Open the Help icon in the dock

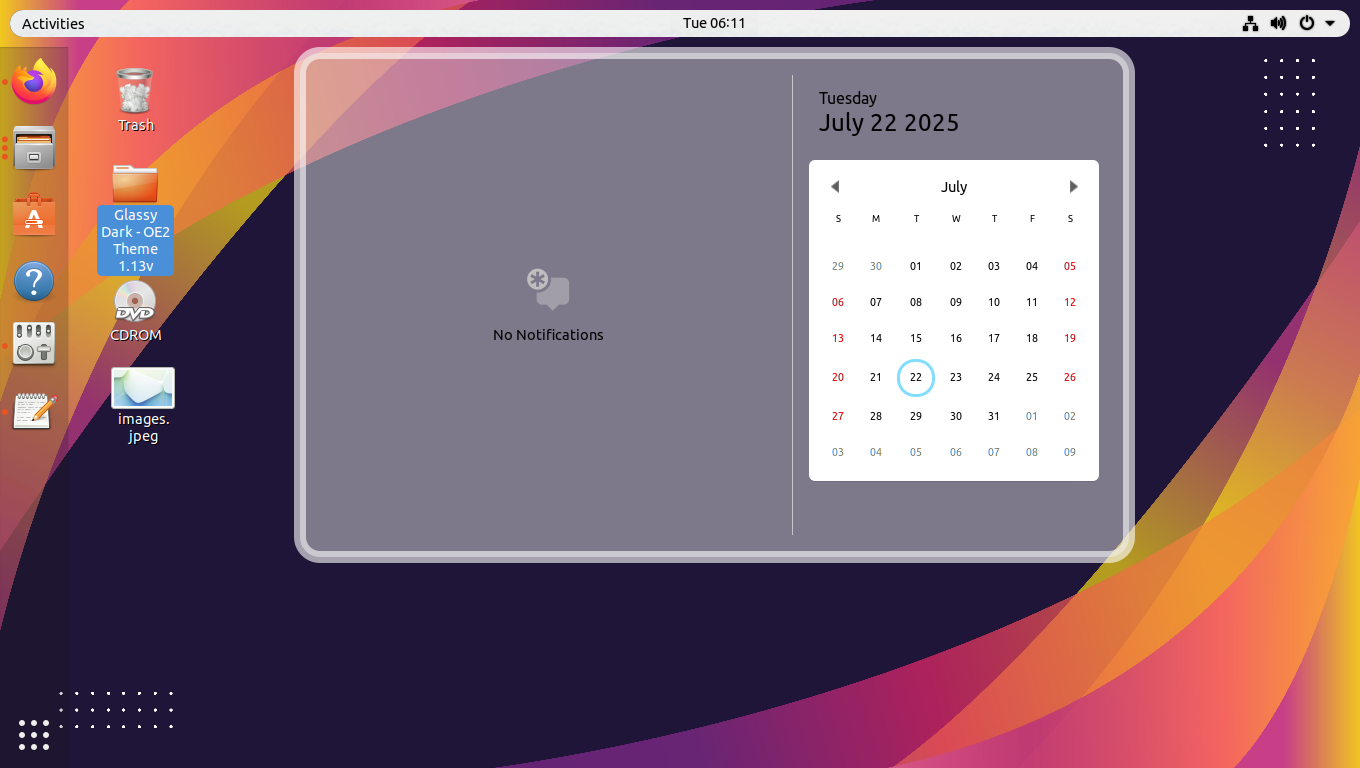click(x=34, y=281)
